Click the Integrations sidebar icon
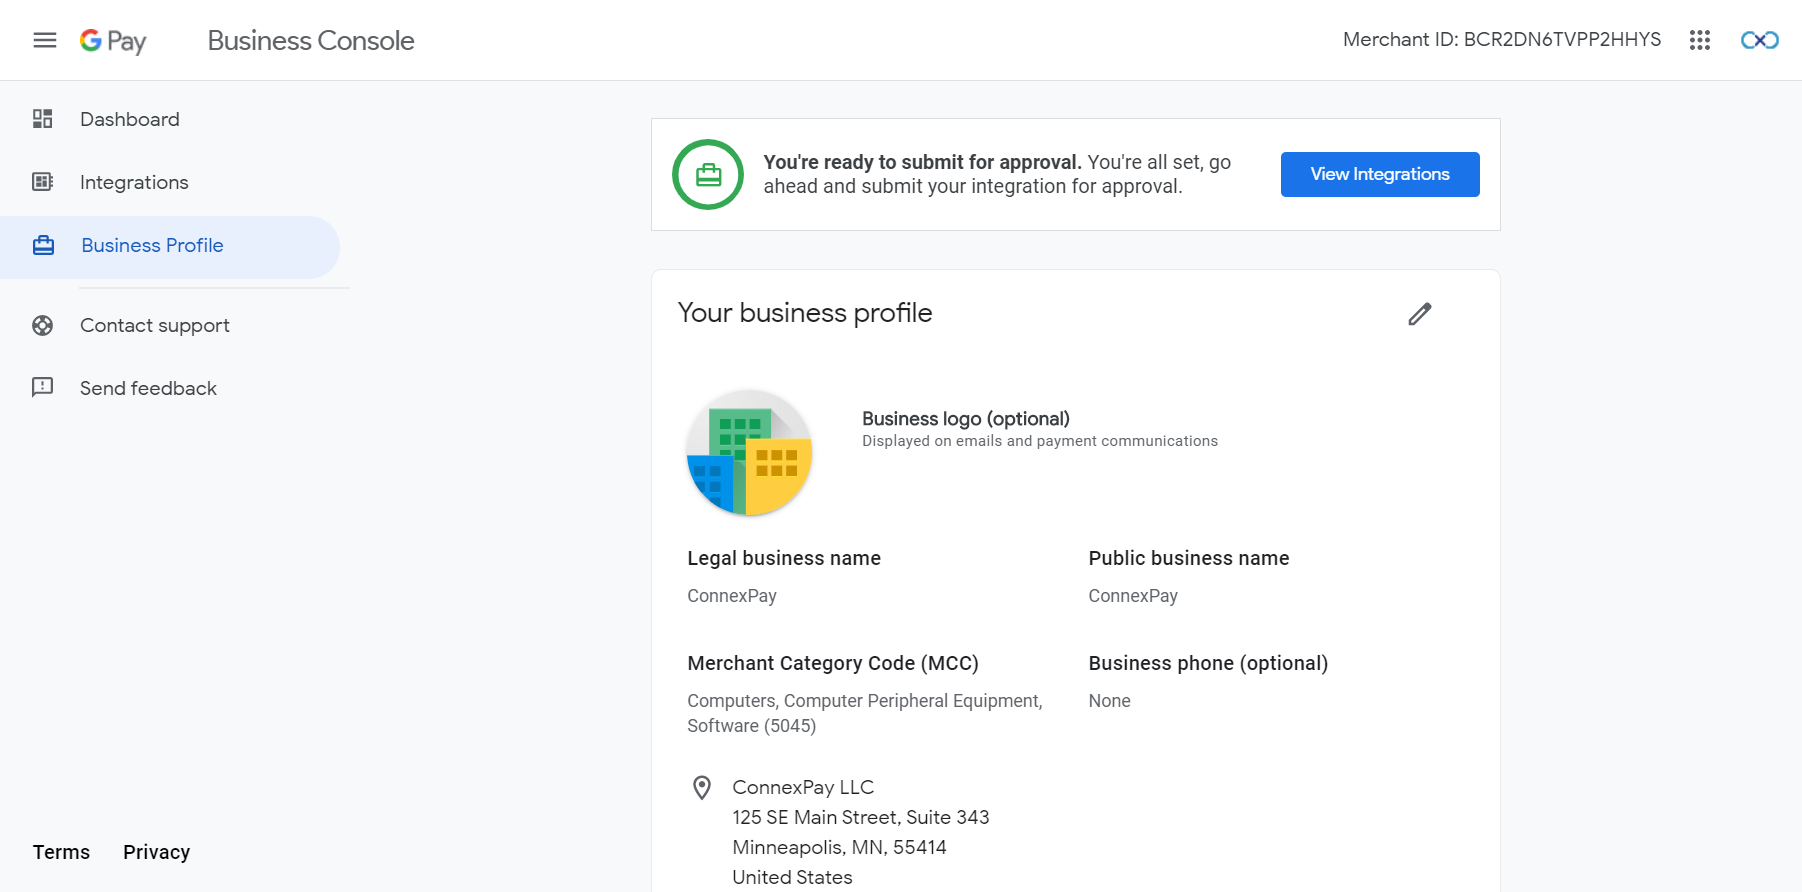Viewport: 1802px width, 892px height. click(x=43, y=182)
